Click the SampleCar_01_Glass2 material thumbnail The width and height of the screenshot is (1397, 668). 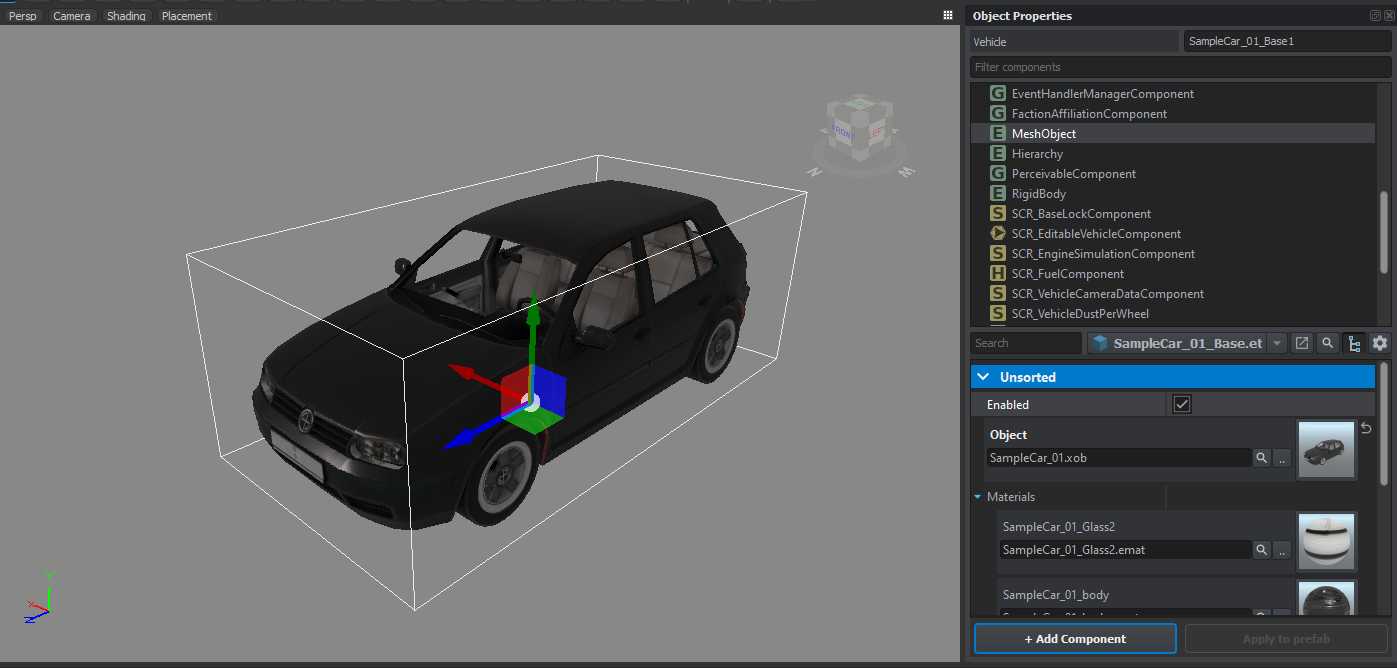click(1326, 541)
